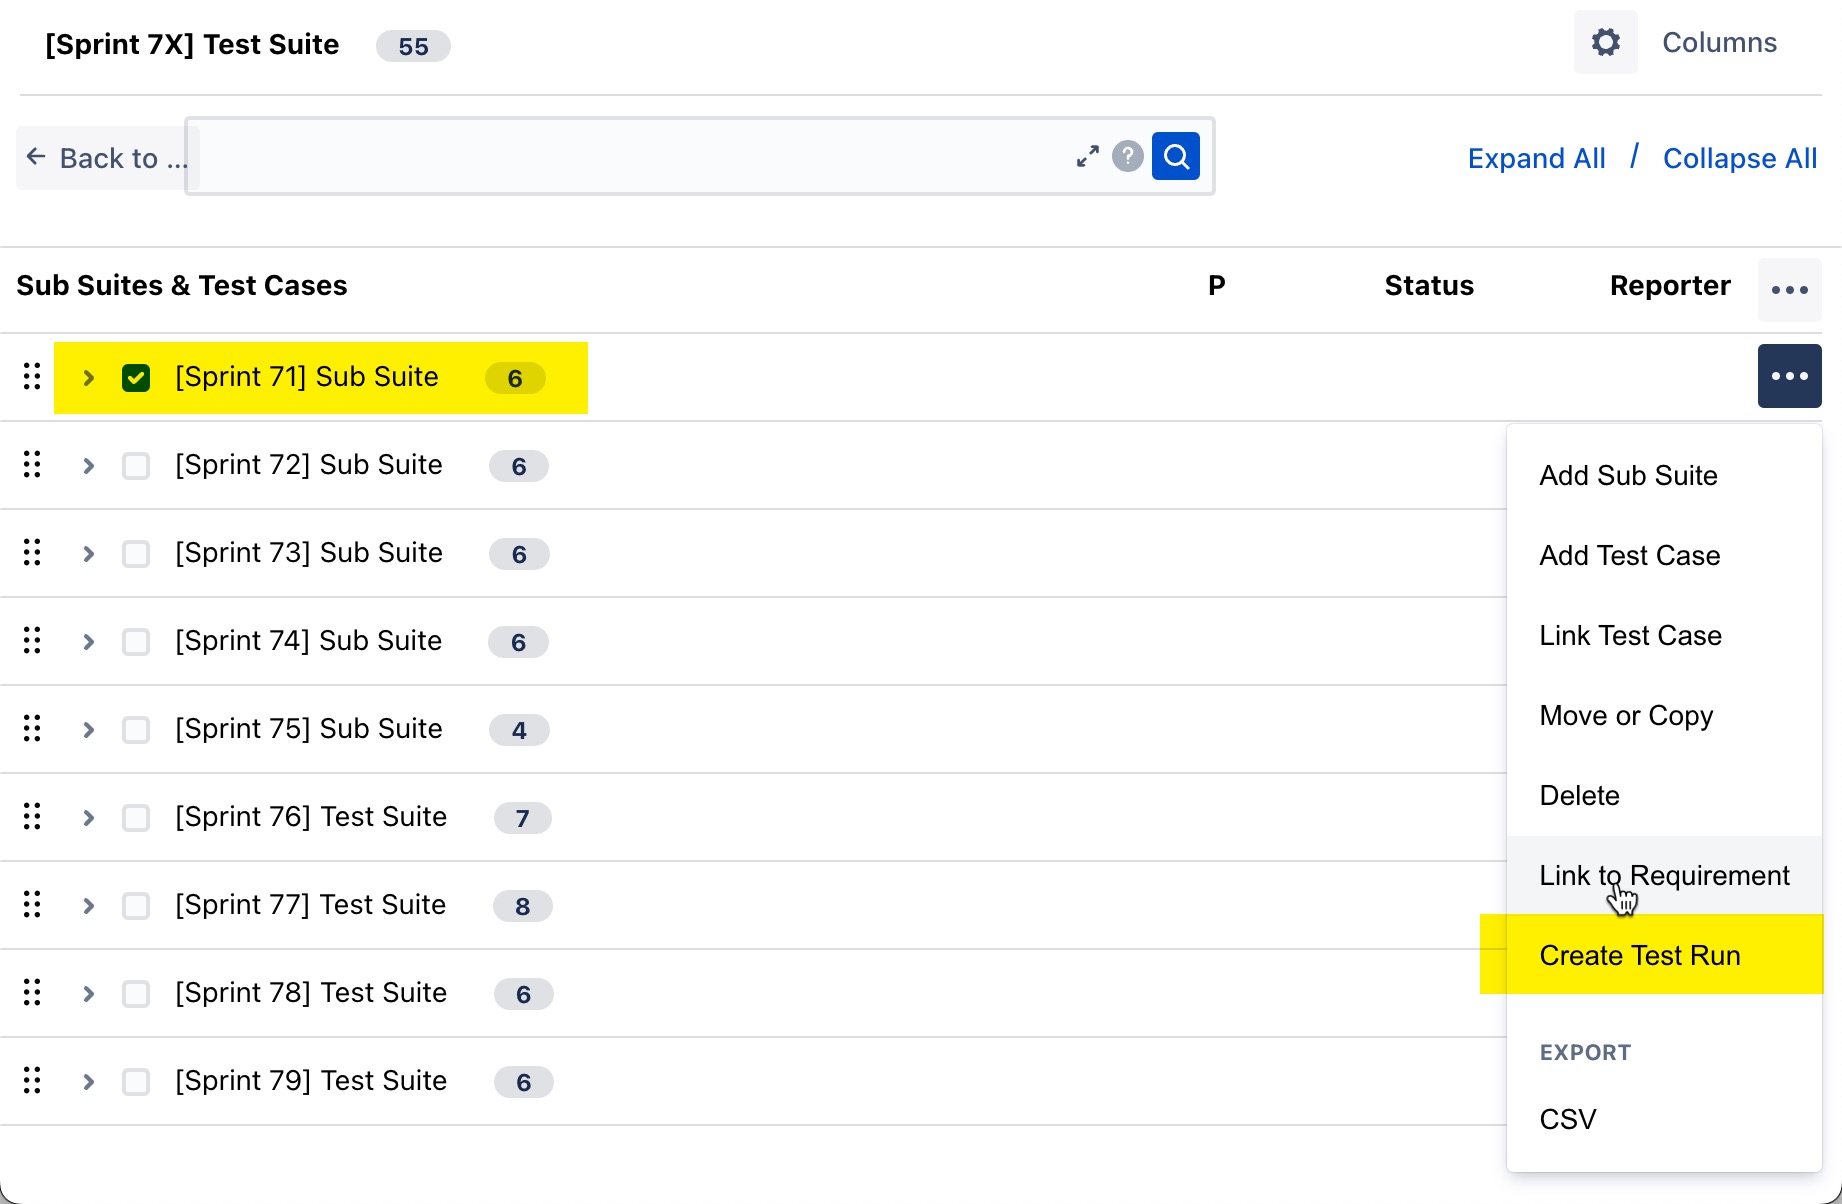The image size is (1842, 1204).
Task: Click the back arrow beside Back to
Action: pos(36,157)
